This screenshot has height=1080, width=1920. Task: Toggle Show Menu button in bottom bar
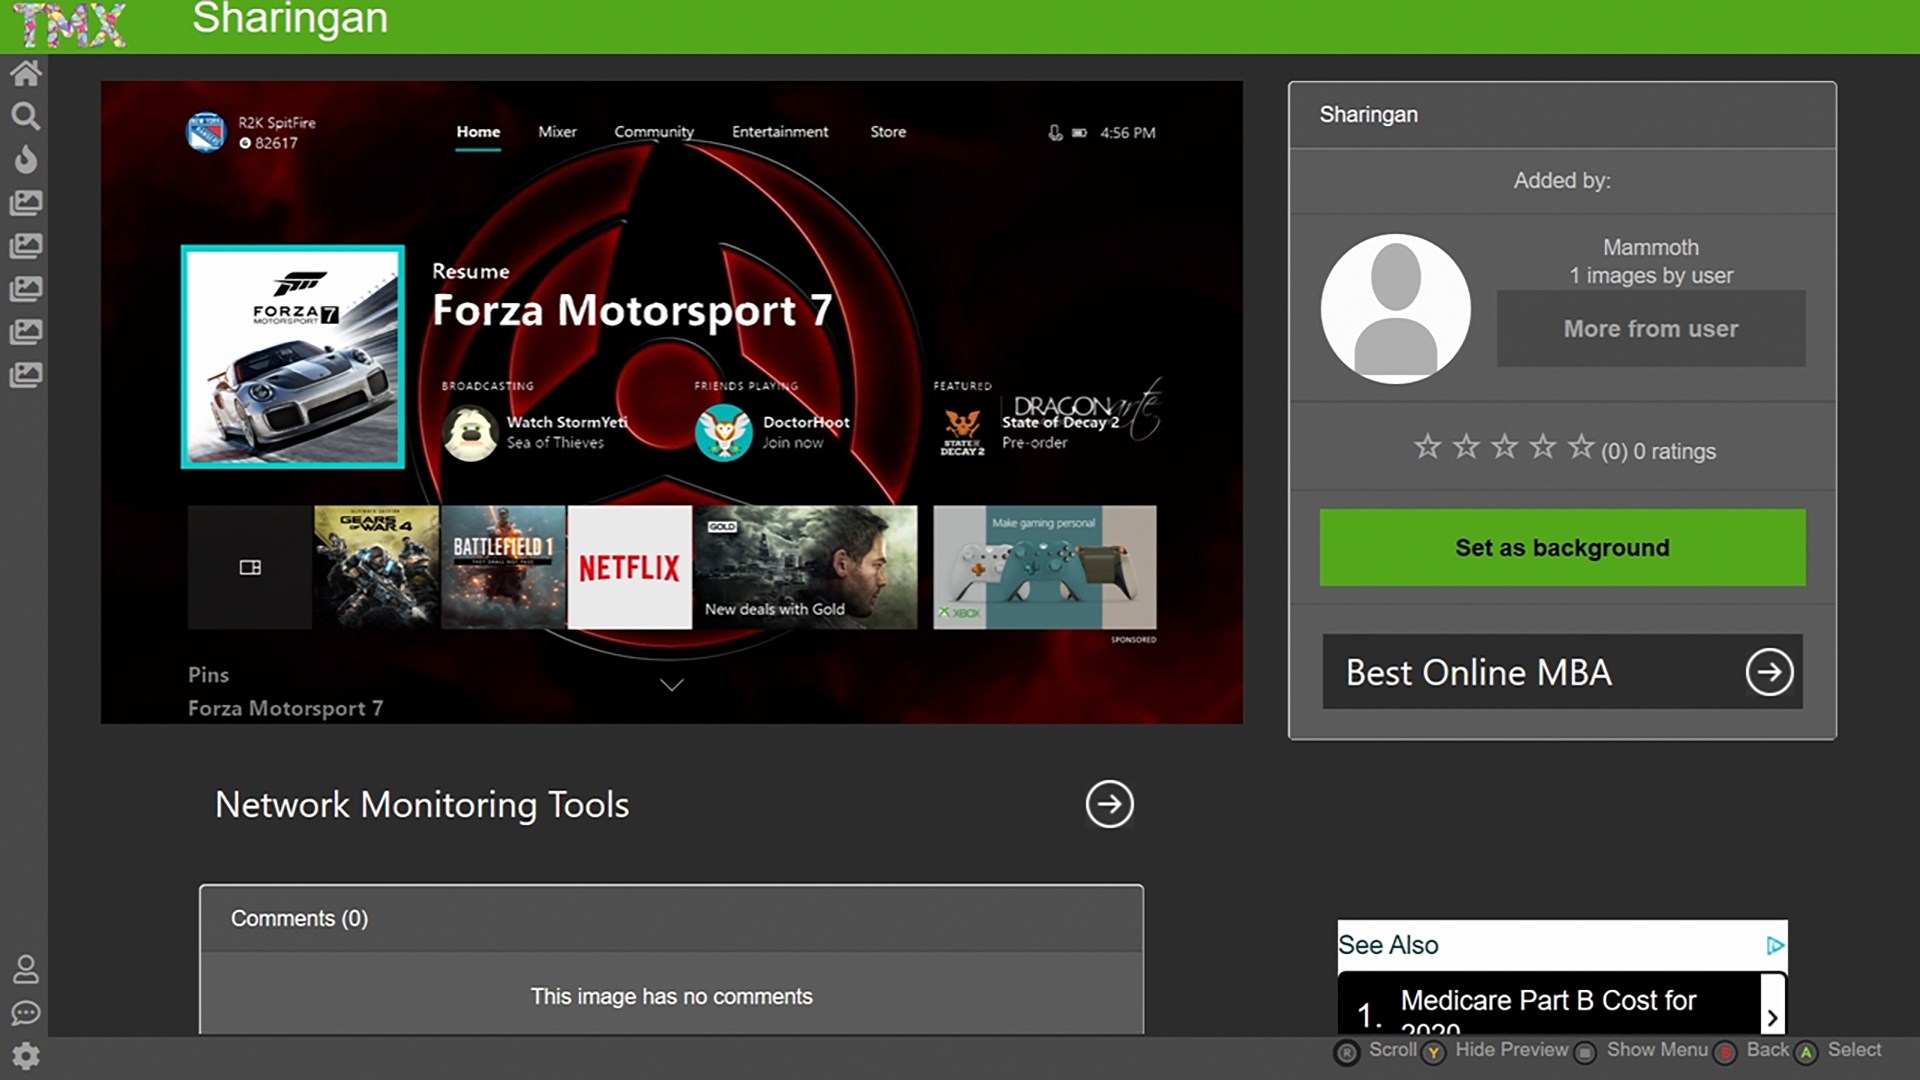pos(1585,1052)
